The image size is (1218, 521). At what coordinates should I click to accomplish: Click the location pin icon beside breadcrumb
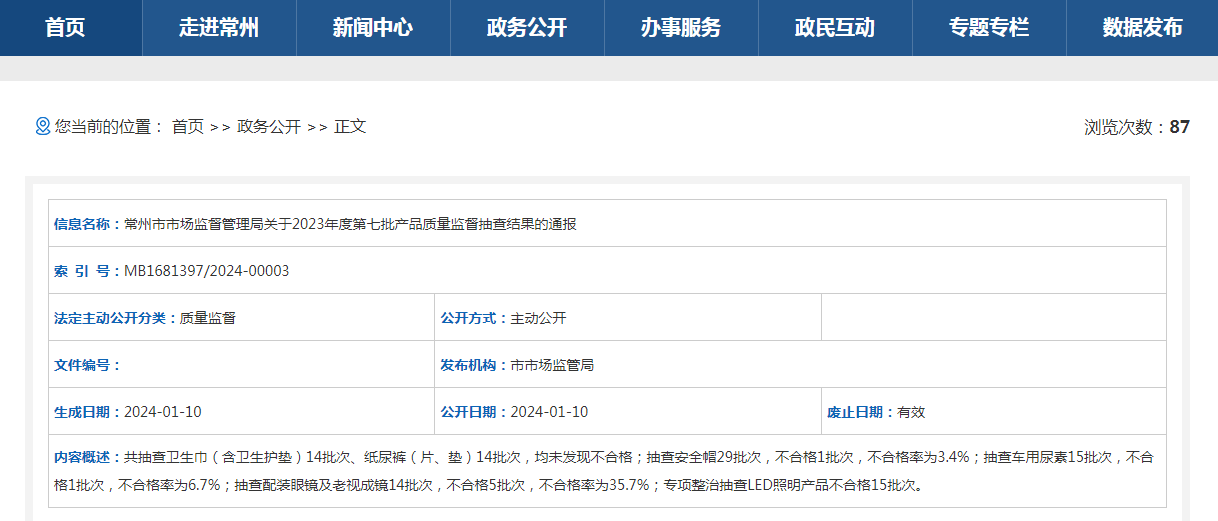point(43,126)
